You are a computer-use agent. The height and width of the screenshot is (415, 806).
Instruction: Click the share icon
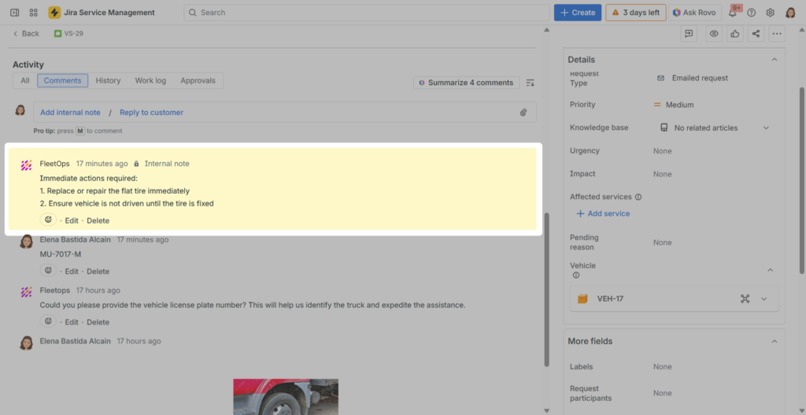tap(756, 34)
